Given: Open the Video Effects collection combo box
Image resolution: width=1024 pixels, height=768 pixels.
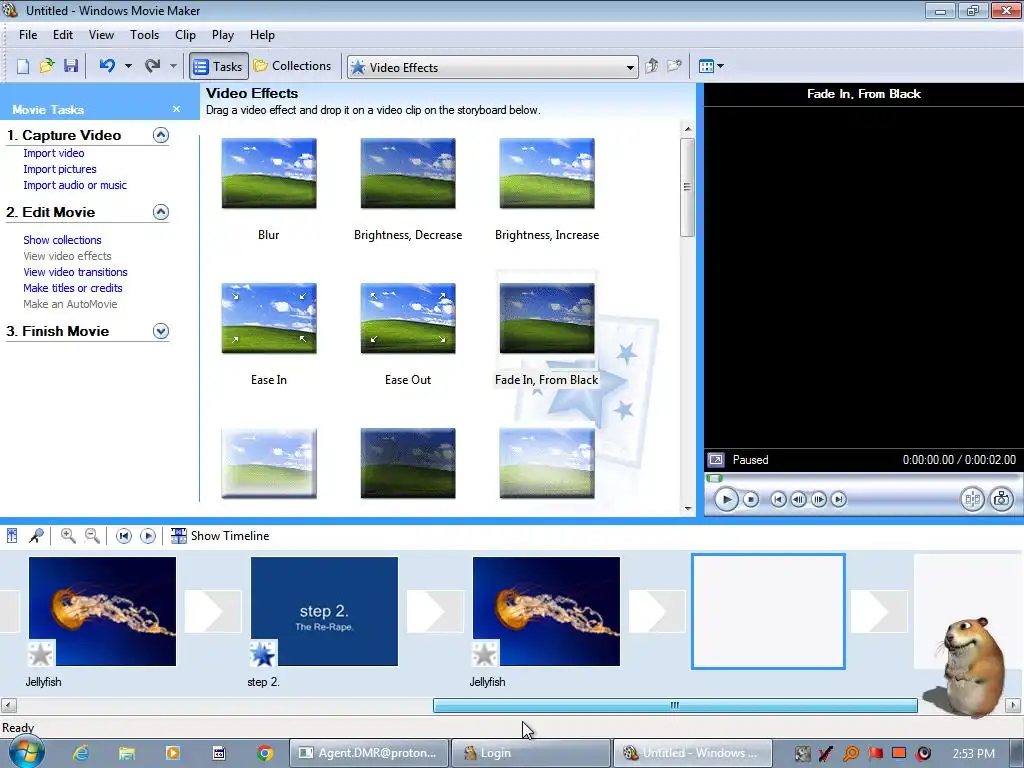Looking at the screenshot, I should (x=492, y=67).
